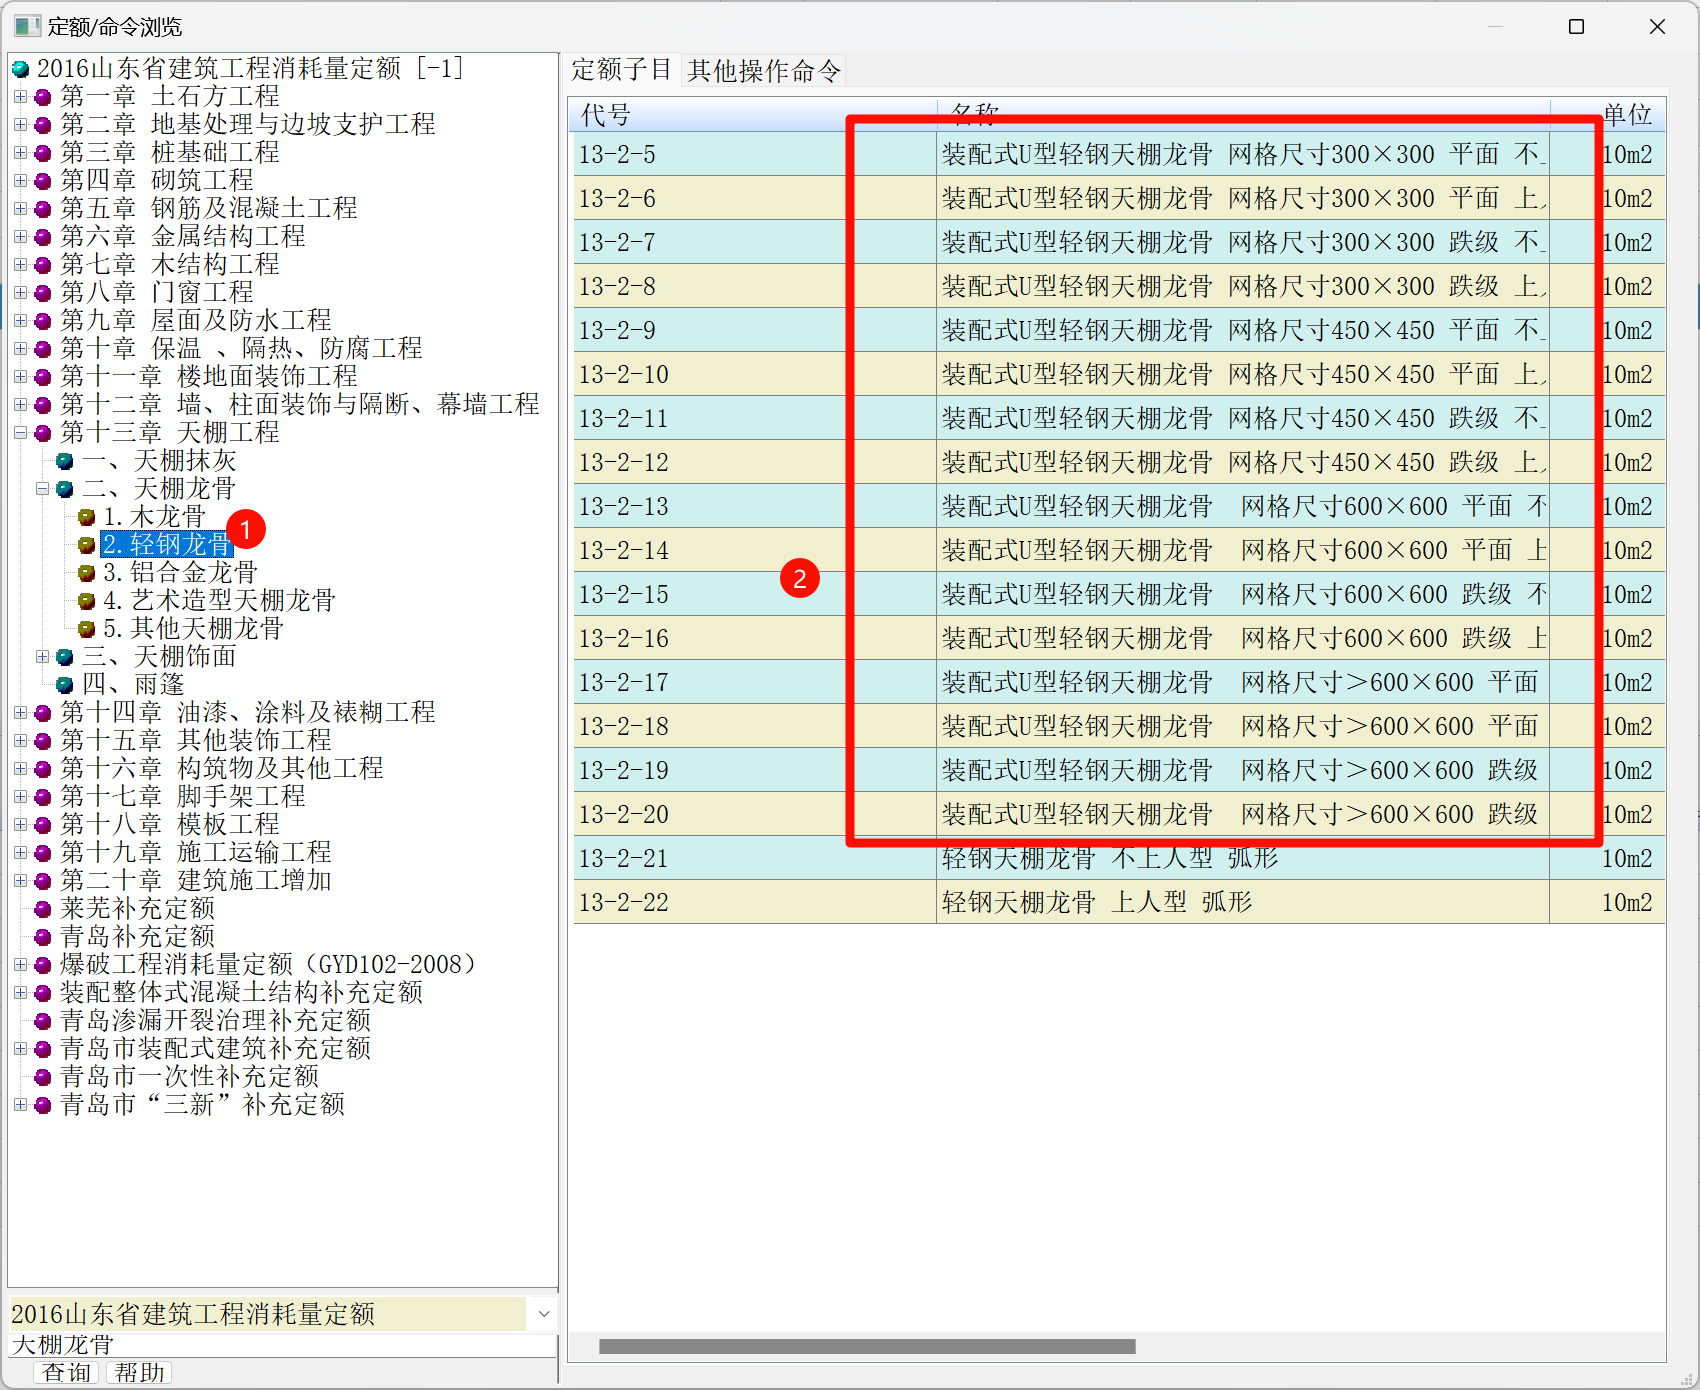1700x1390 pixels.
Task: Select tree item 第三章 桩基础工程
Action: click(170, 153)
